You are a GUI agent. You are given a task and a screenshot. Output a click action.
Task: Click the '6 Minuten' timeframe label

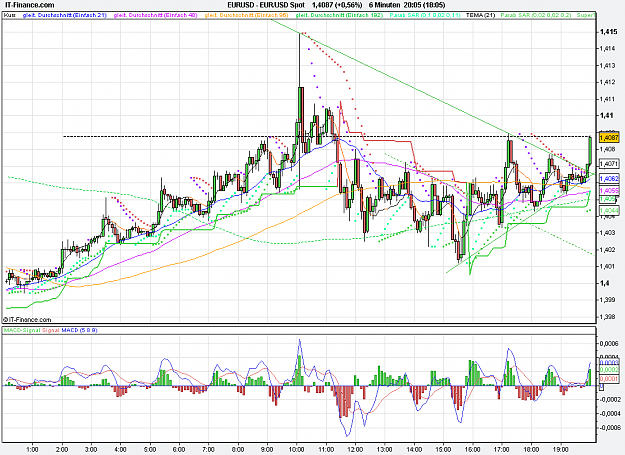click(384, 5)
